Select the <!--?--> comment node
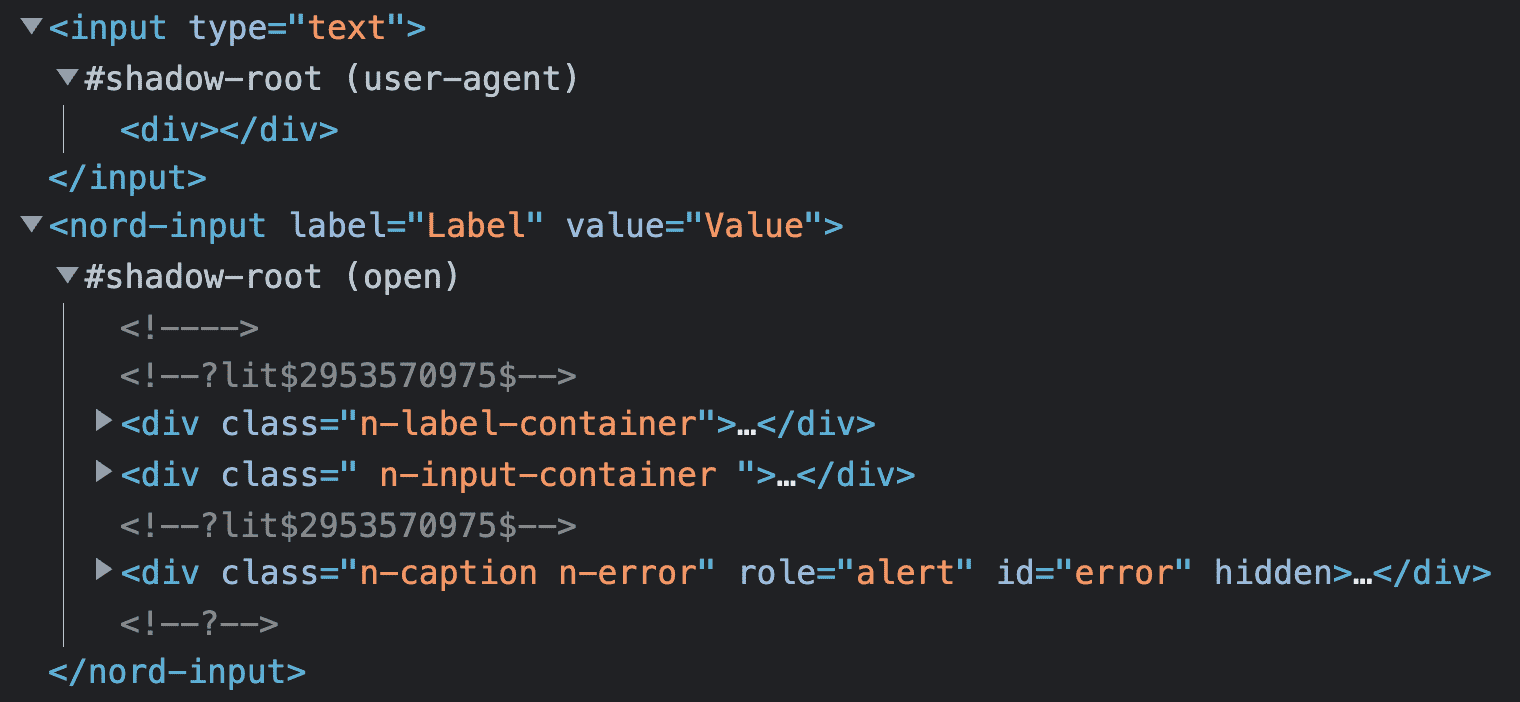This screenshot has width=1520, height=702. (199, 623)
